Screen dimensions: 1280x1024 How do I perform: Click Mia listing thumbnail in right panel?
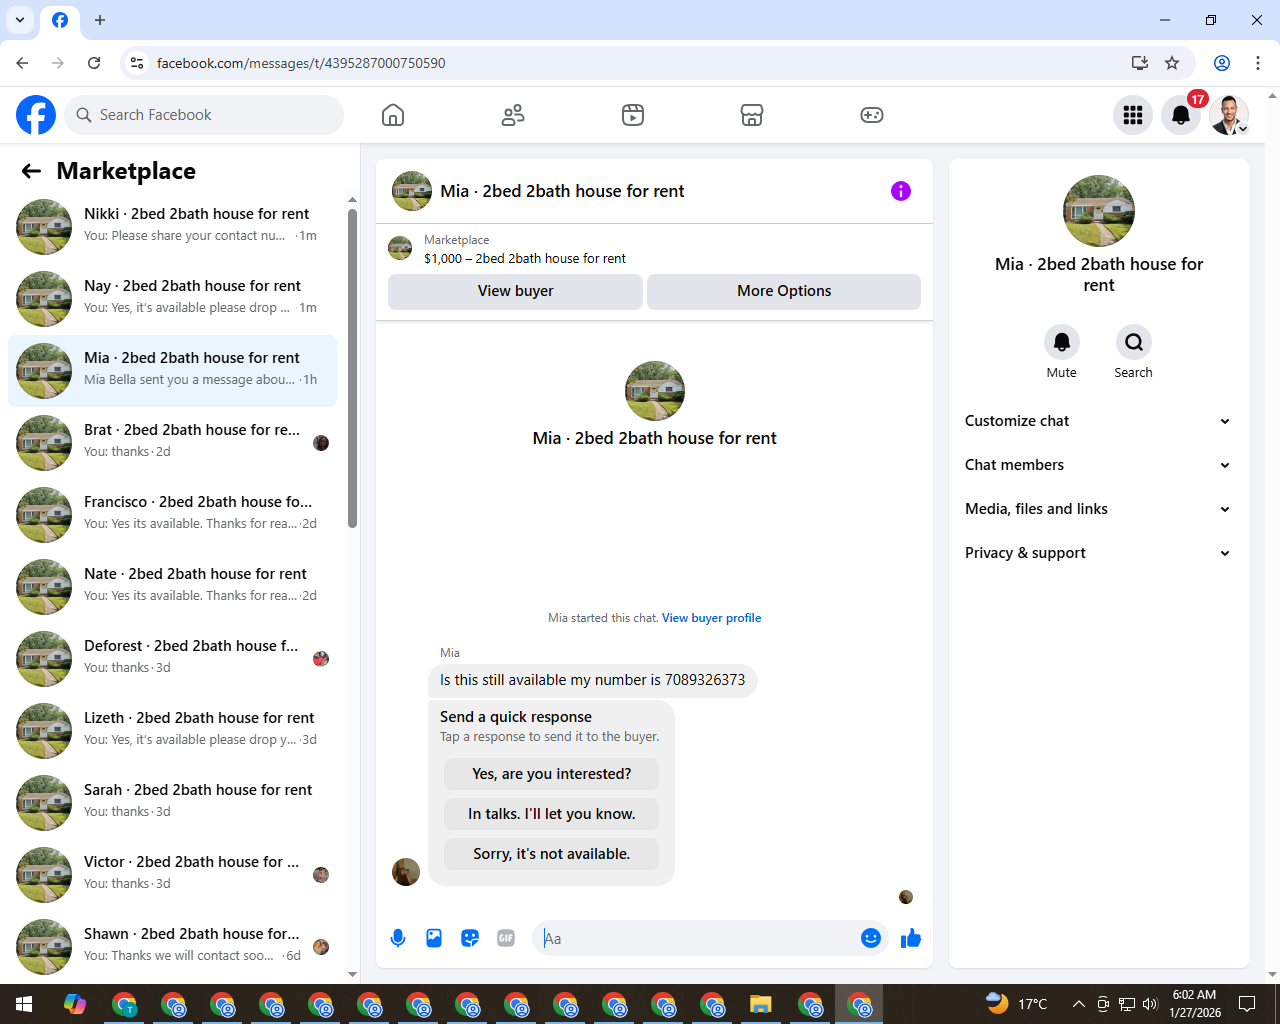[x=1099, y=211]
